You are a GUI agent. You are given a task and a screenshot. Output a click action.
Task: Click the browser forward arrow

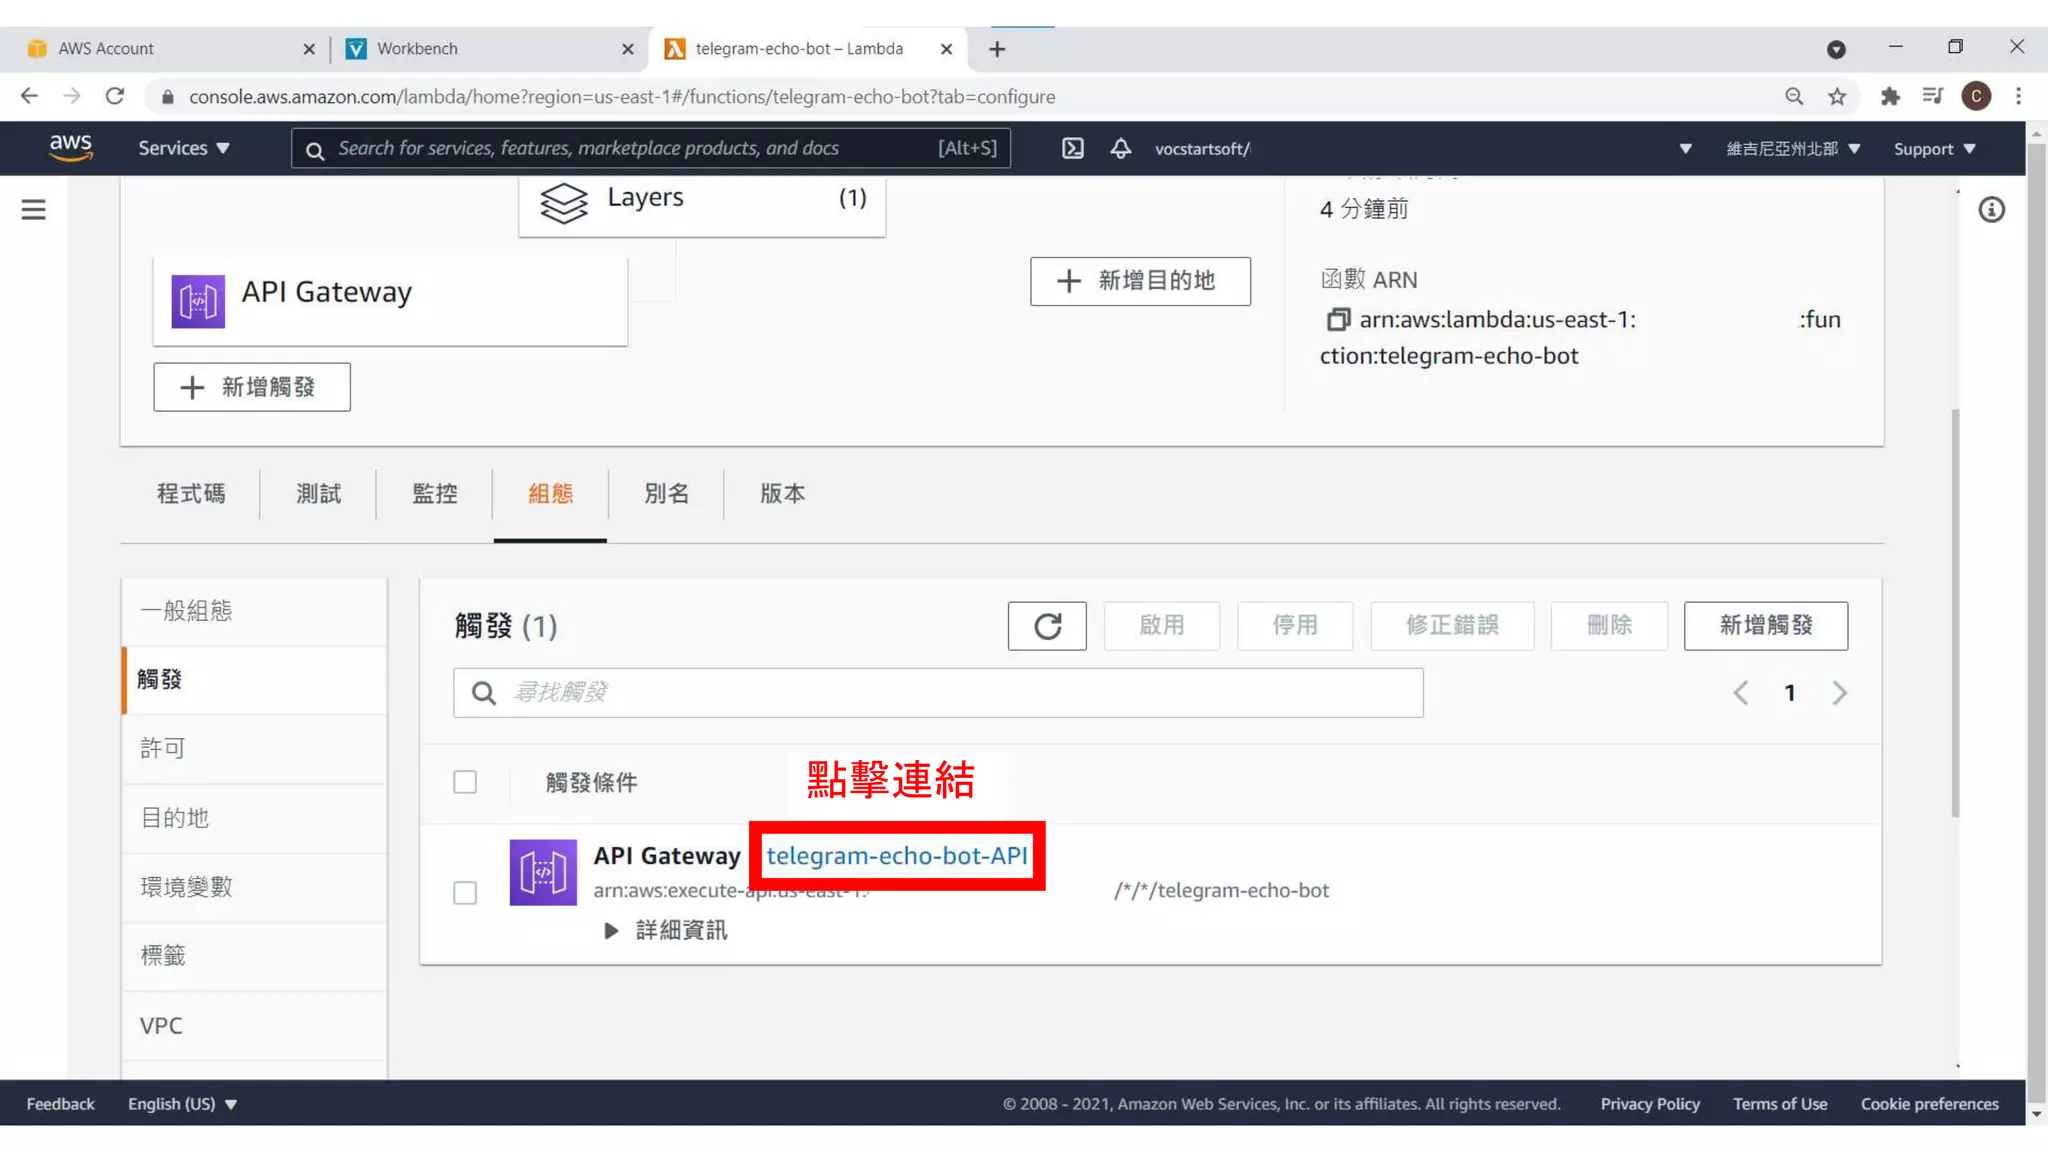72,96
